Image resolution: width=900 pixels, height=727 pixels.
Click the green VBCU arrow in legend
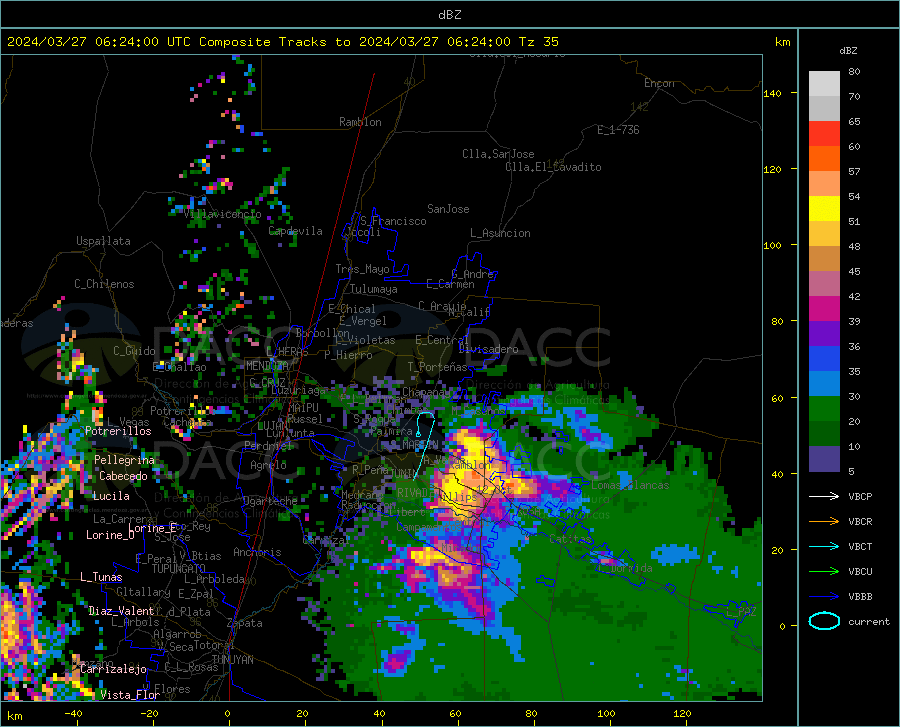(824, 571)
